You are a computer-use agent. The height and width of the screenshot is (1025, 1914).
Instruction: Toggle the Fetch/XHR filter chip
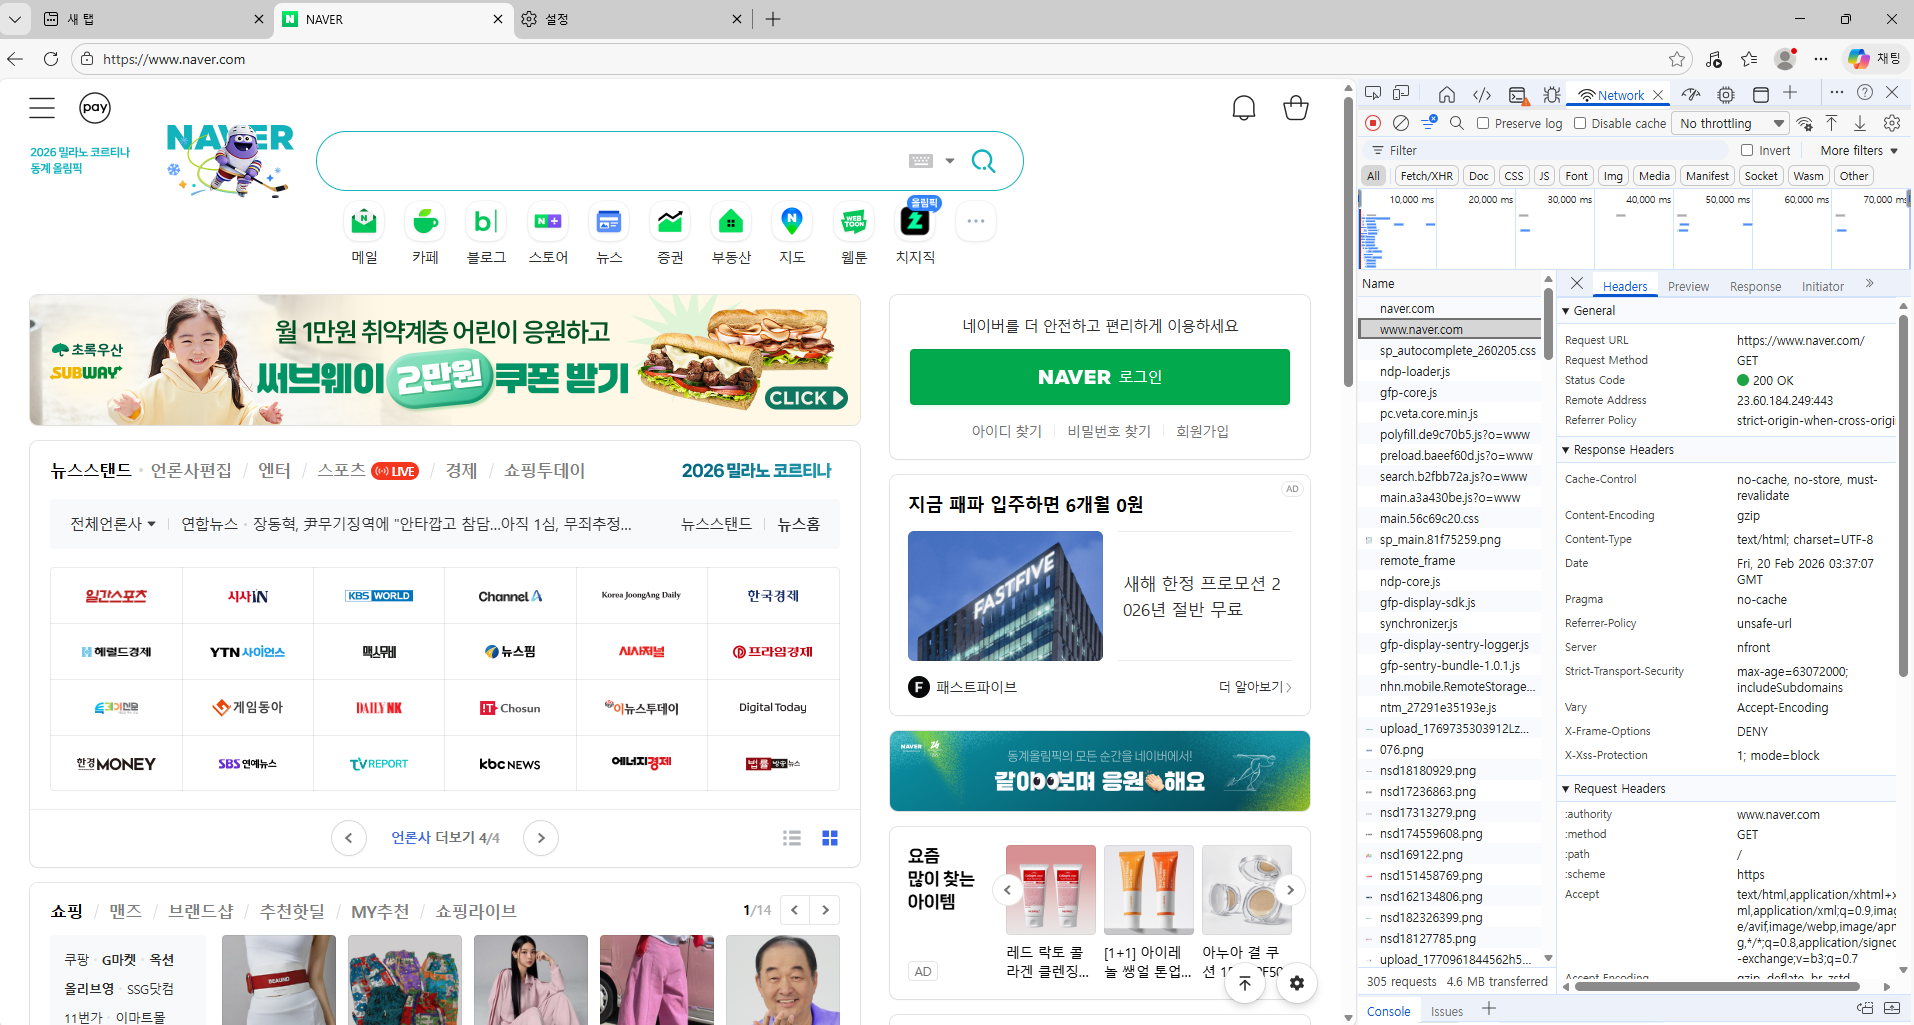pos(1427,176)
